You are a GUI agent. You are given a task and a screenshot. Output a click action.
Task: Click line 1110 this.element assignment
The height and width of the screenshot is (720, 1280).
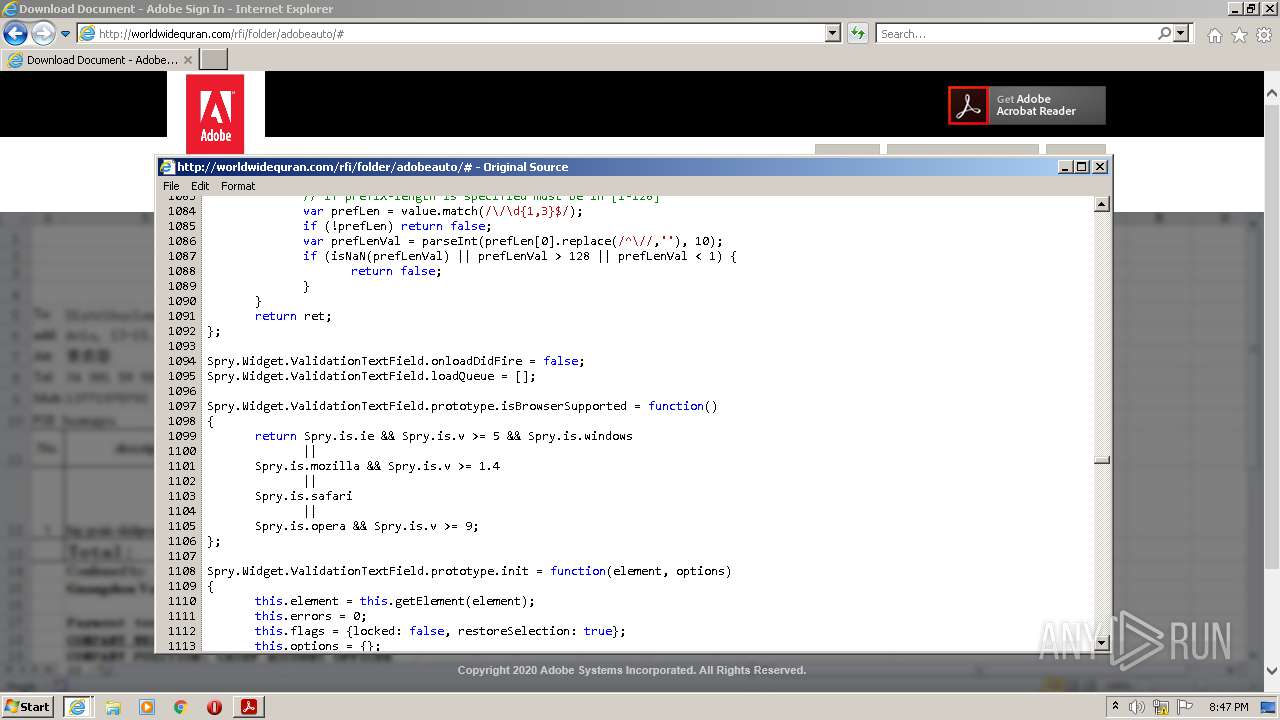(394, 601)
